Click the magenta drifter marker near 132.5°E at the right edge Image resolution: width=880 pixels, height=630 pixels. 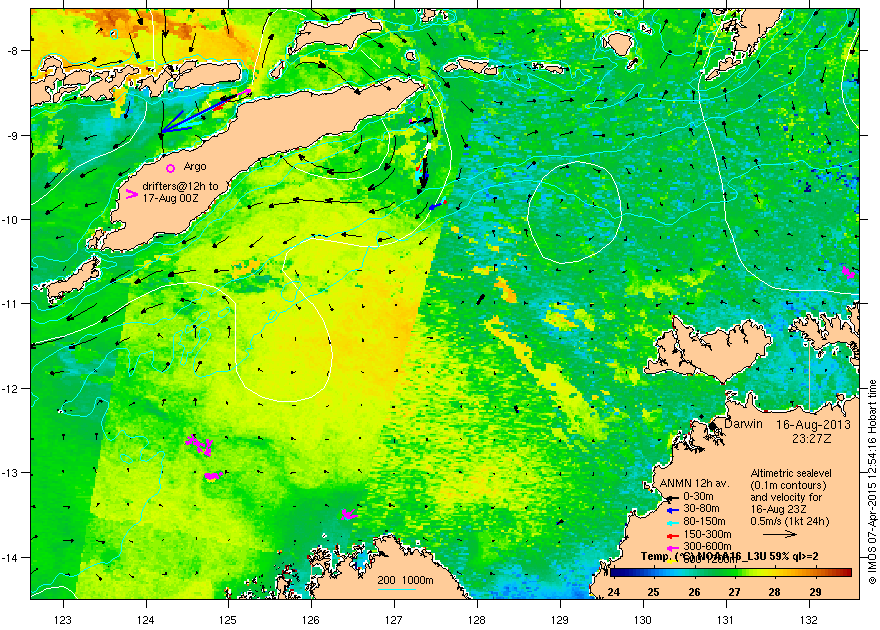848,273
